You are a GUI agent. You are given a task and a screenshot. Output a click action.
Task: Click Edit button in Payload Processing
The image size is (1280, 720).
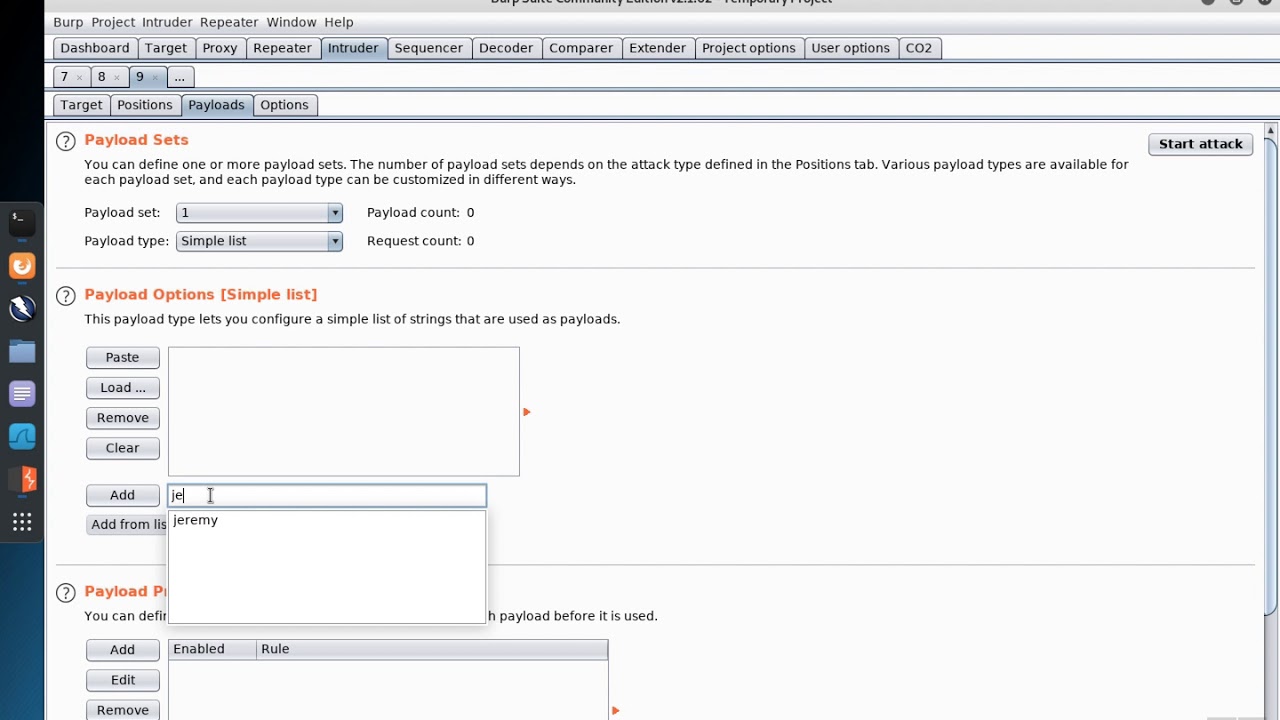[123, 680]
